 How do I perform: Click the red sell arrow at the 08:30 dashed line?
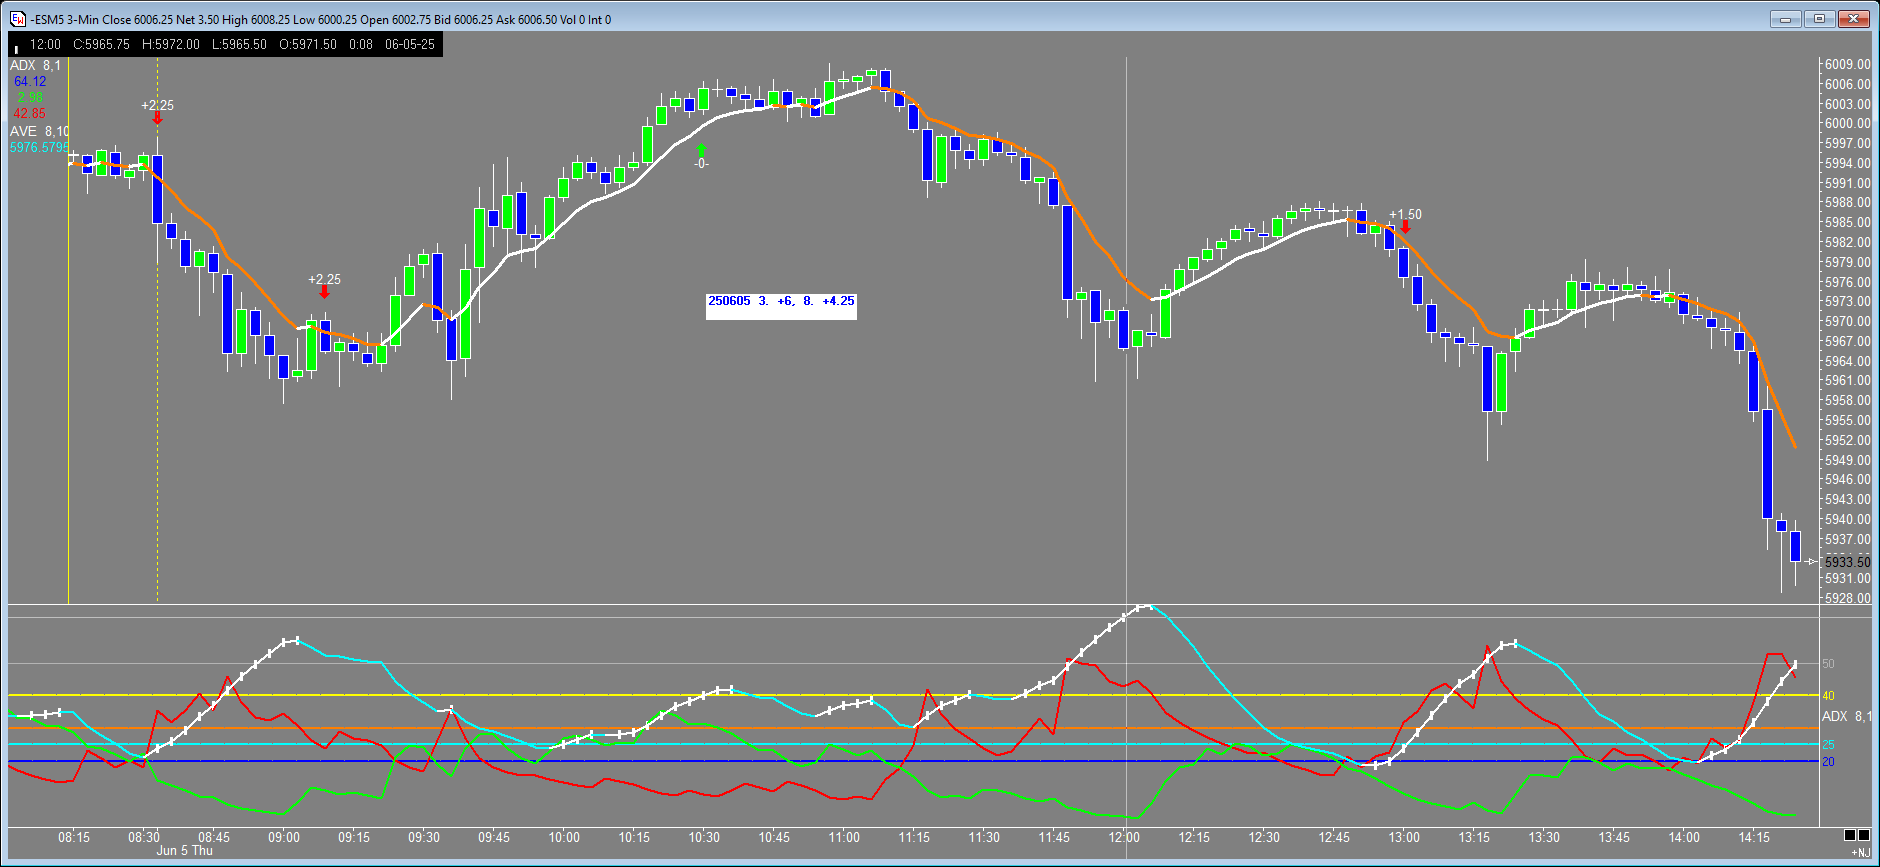tap(157, 119)
